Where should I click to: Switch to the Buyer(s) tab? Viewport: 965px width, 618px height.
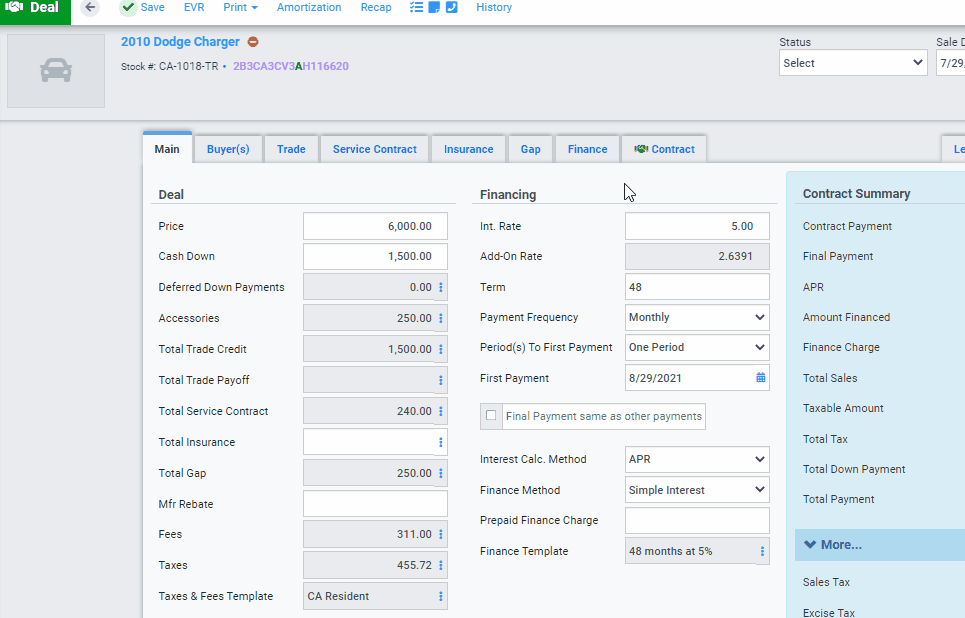228,148
